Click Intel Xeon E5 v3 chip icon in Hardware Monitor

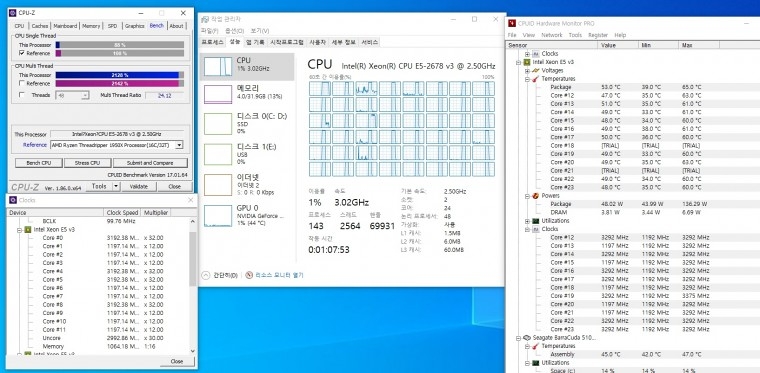pyautogui.click(x=527, y=62)
